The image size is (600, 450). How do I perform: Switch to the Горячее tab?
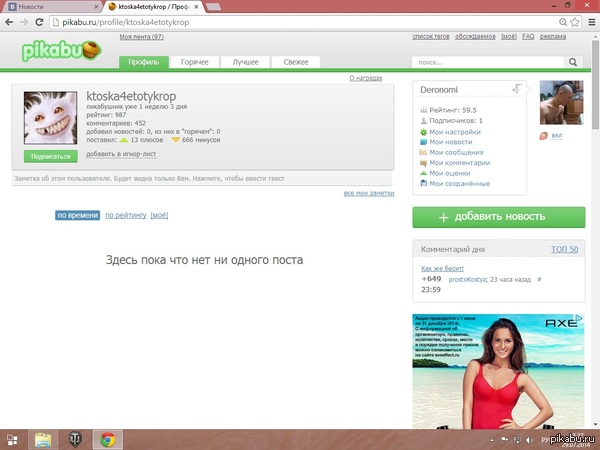point(194,62)
